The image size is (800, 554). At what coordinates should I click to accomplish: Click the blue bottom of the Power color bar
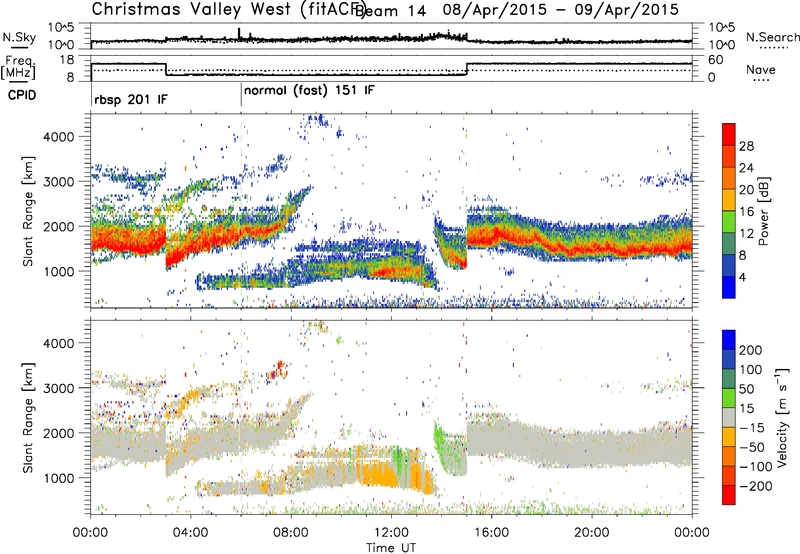[729, 287]
